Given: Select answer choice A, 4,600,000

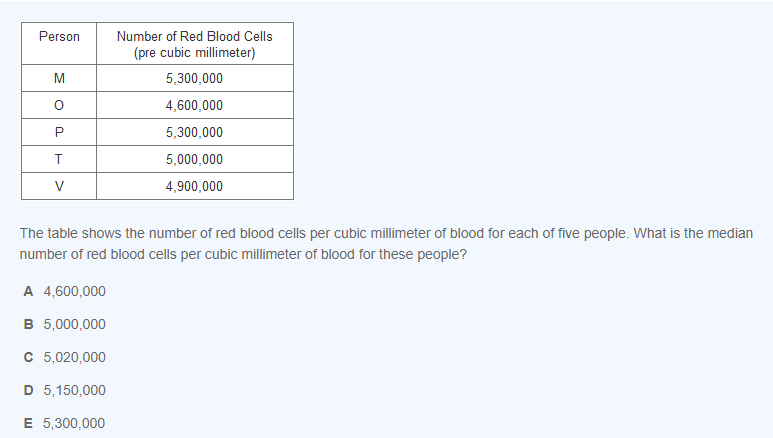Looking at the screenshot, I should point(64,291).
